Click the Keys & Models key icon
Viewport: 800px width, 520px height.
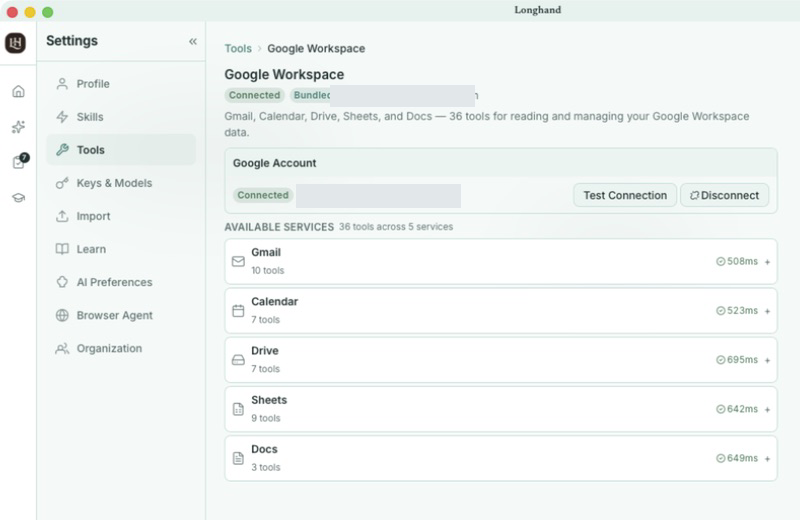[62, 183]
